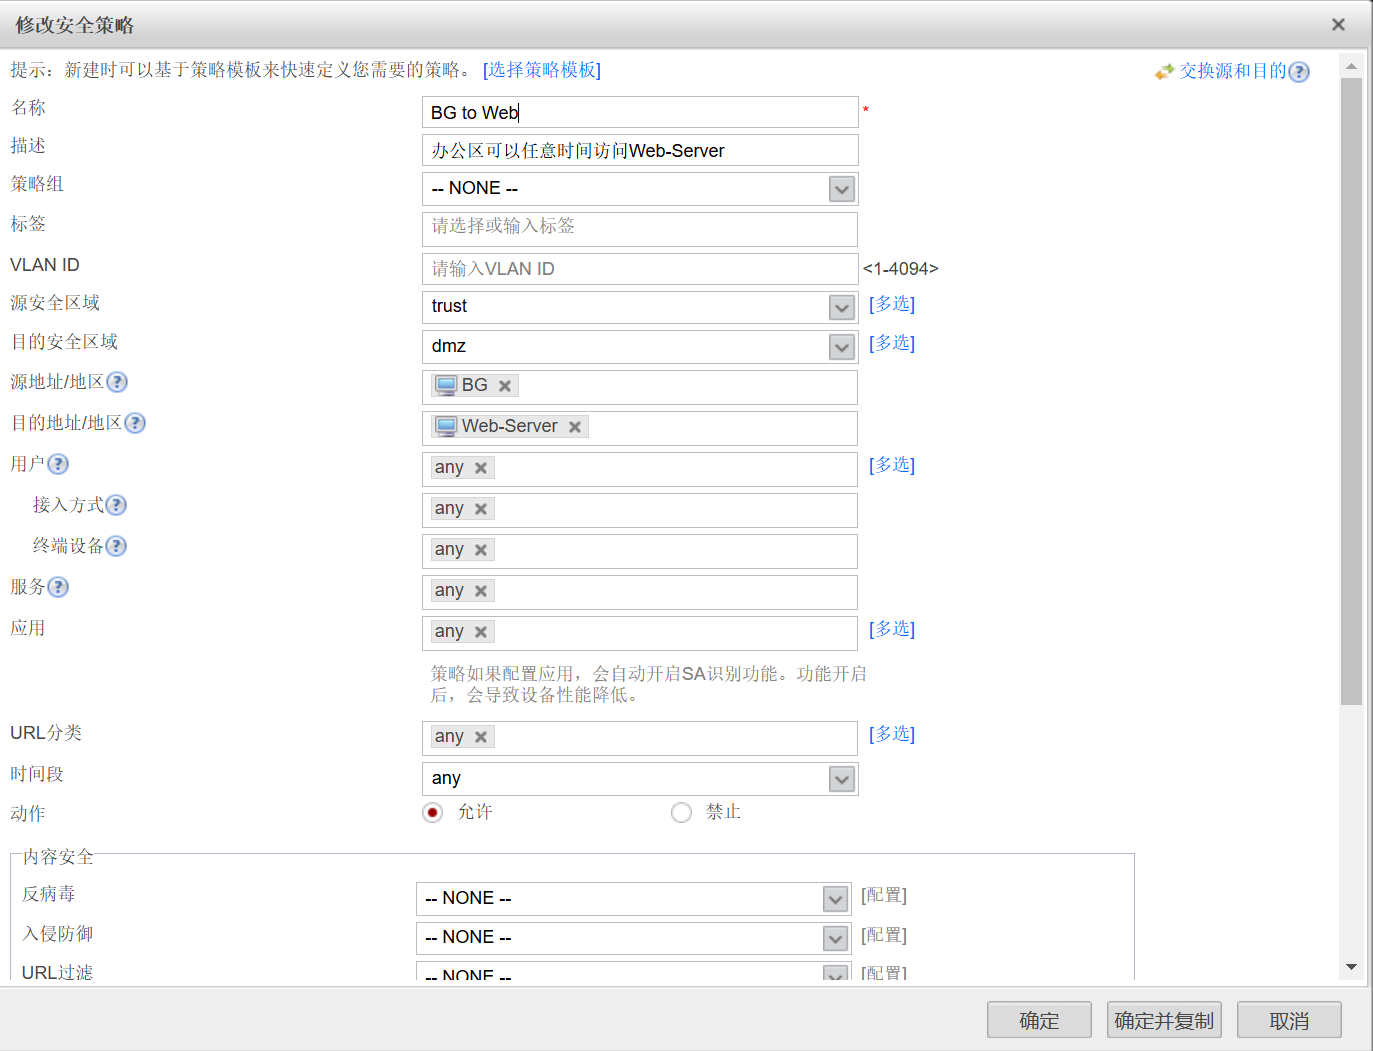Open the 入侵防御 NONE dropdown

tap(836, 938)
